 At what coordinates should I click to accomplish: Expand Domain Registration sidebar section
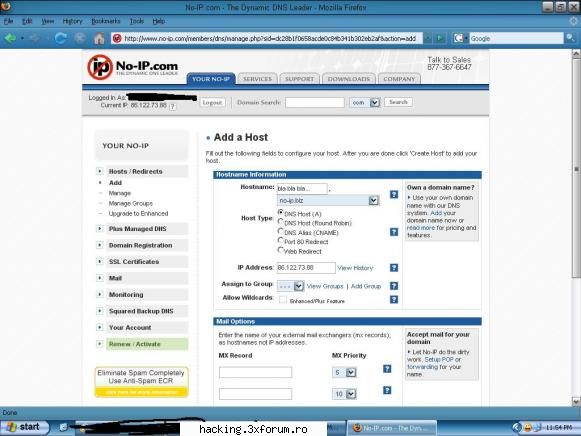click(99, 245)
